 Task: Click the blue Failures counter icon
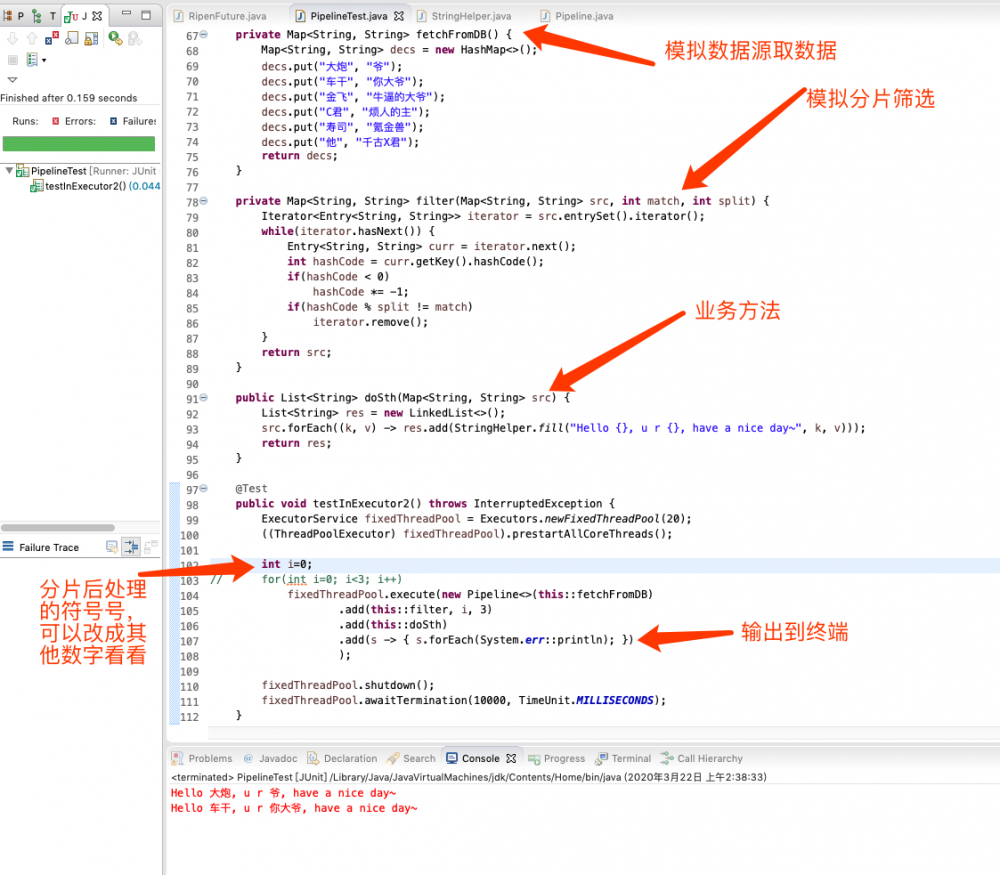pyautogui.click(x=113, y=121)
